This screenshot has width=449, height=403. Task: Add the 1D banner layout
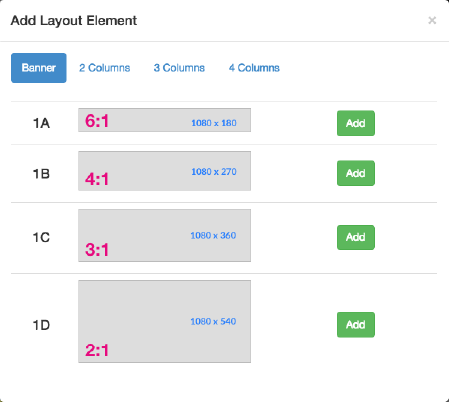pyautogui.click(x=356, y=324)
